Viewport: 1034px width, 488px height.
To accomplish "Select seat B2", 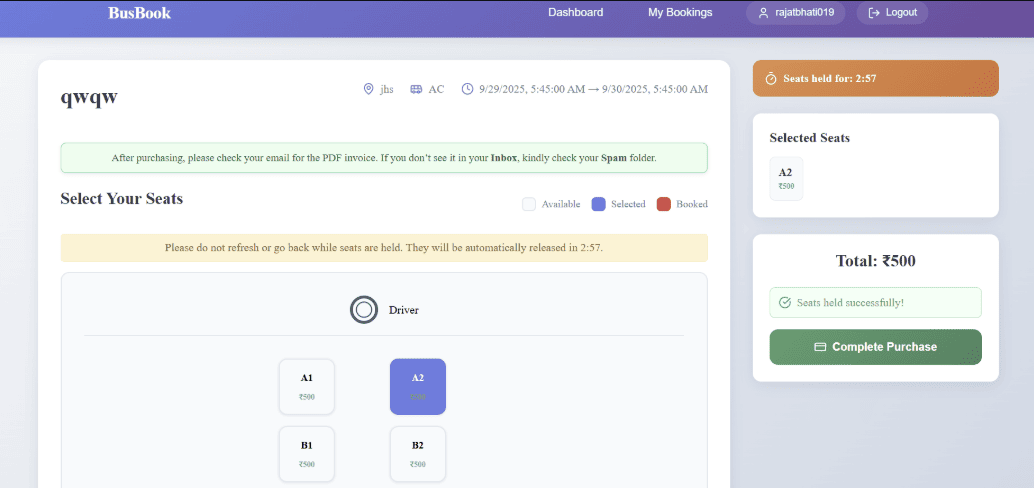I will [418, 453].
